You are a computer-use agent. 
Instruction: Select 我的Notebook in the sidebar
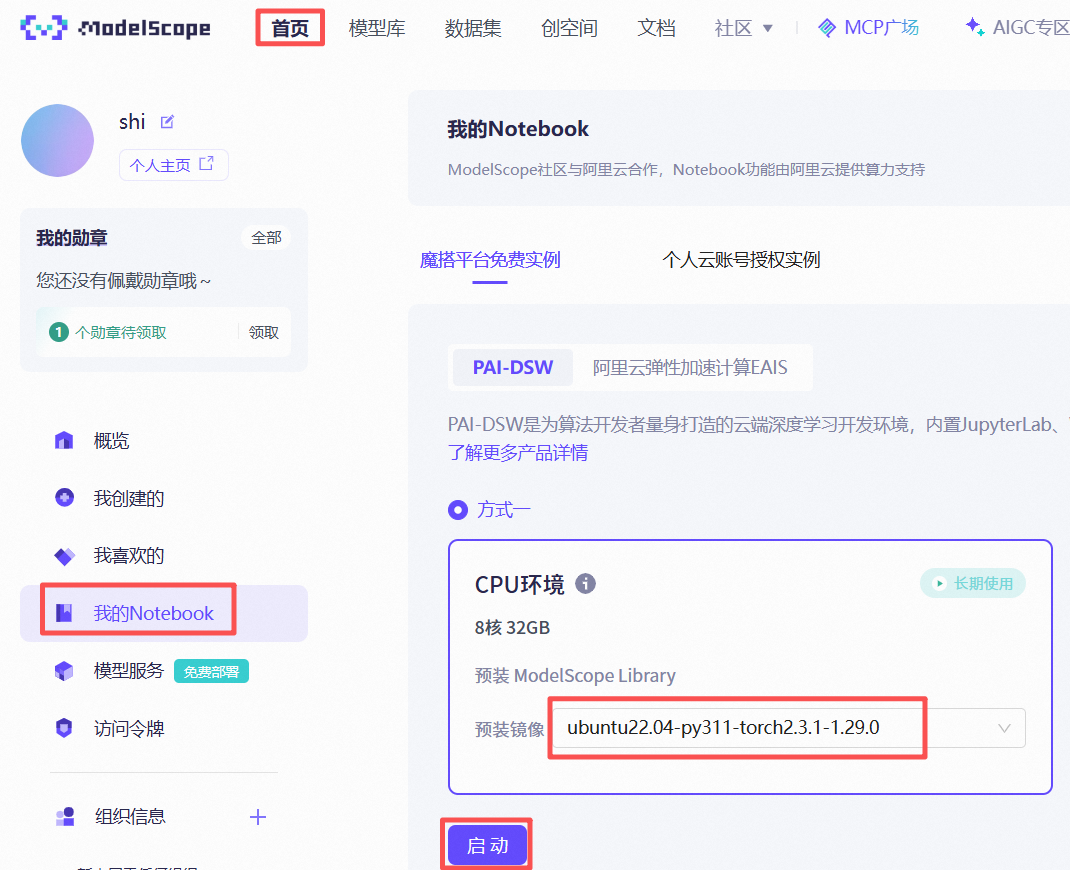point(164,613)
